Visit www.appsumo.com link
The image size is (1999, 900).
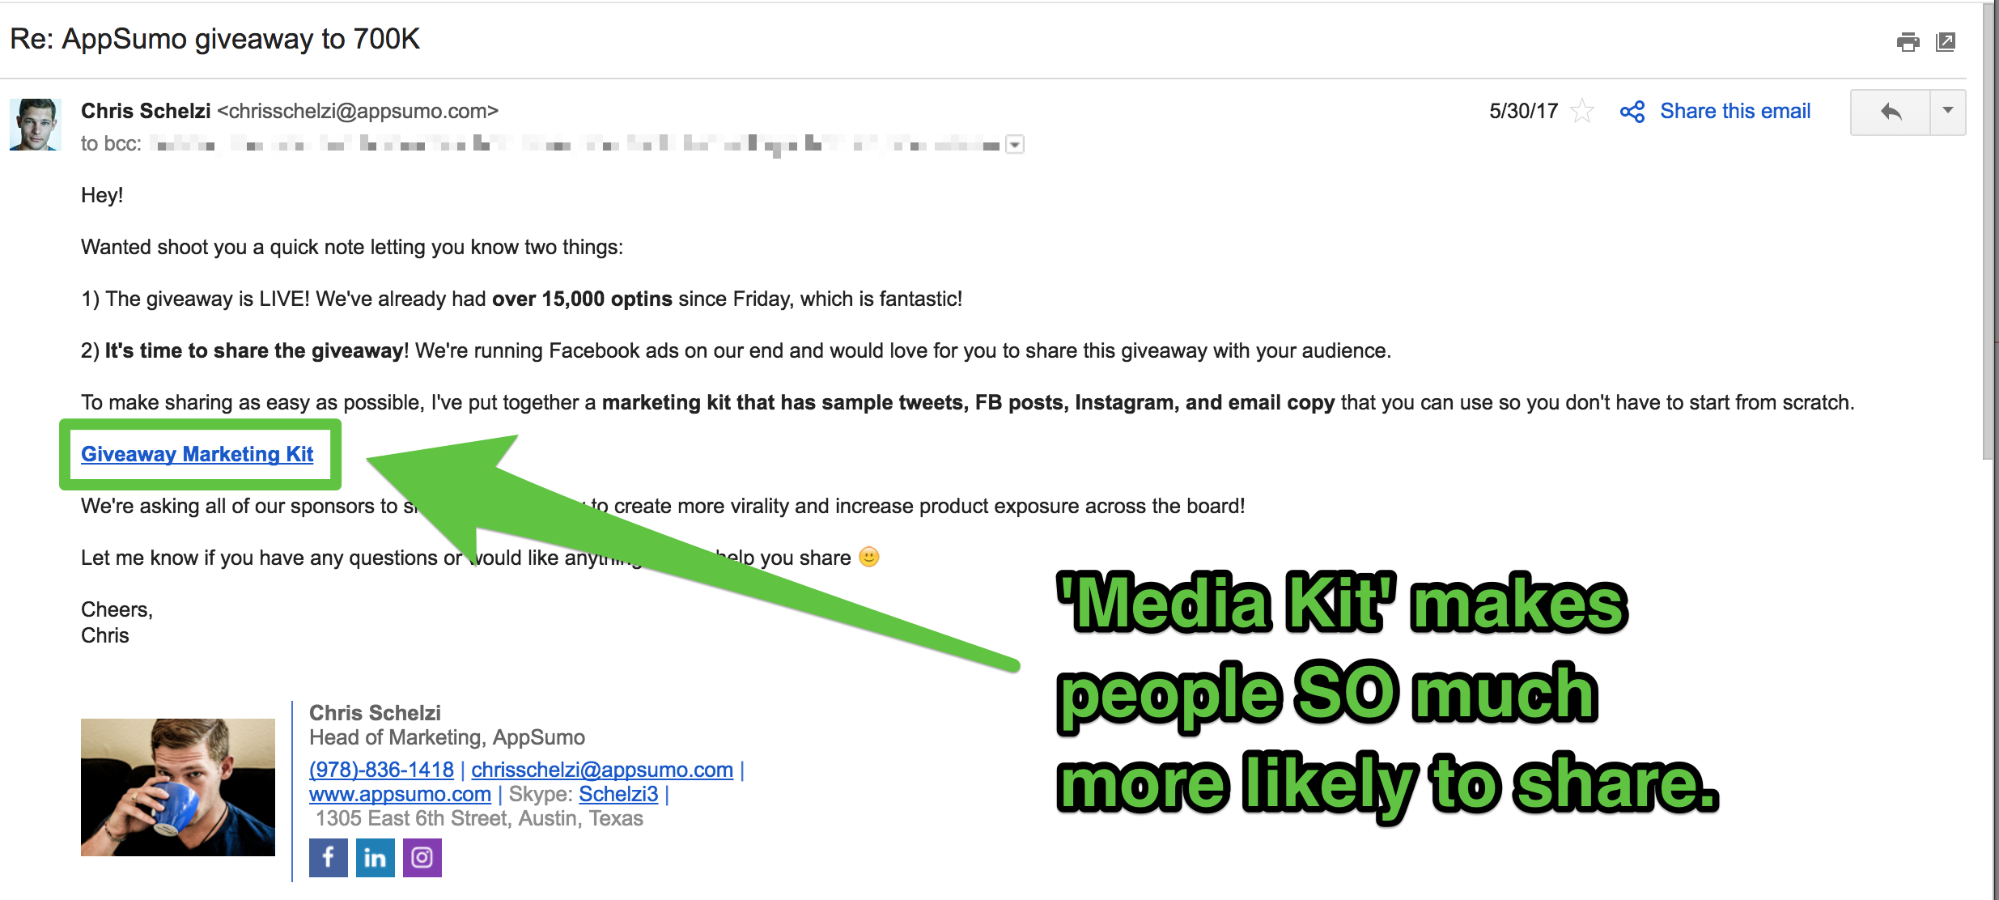400,794
